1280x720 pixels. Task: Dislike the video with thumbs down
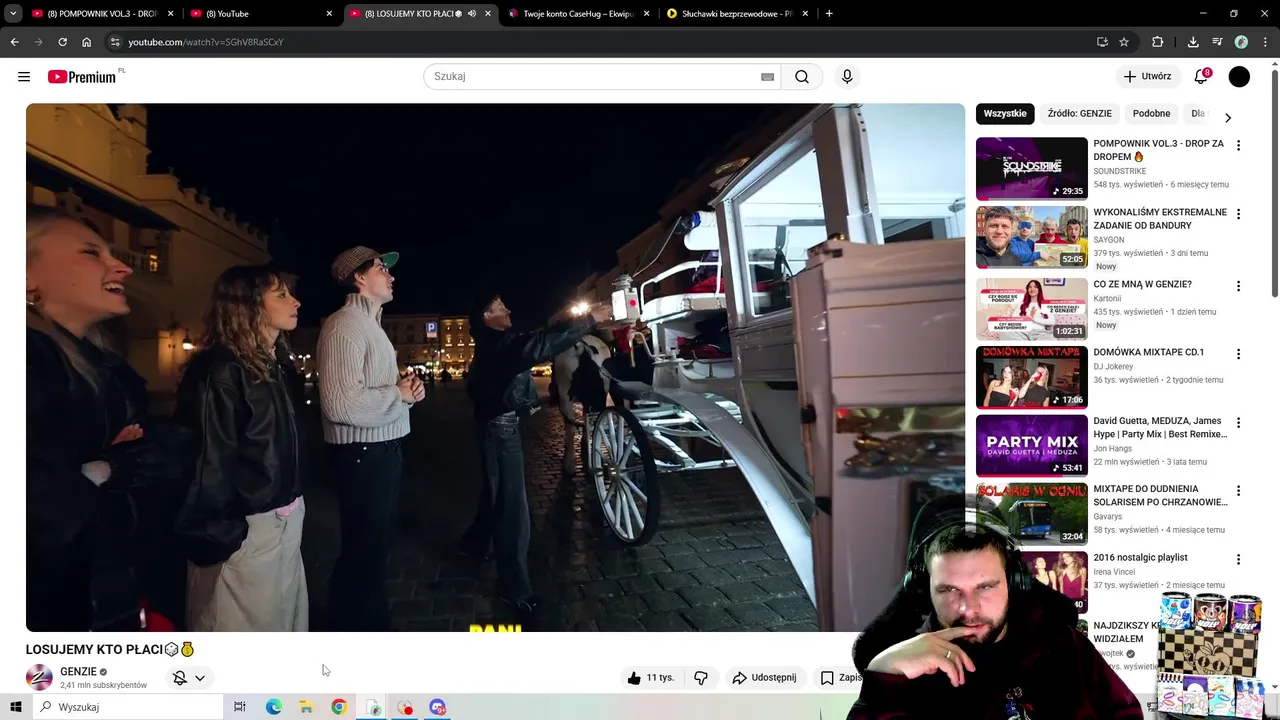[x=701, y=678]
